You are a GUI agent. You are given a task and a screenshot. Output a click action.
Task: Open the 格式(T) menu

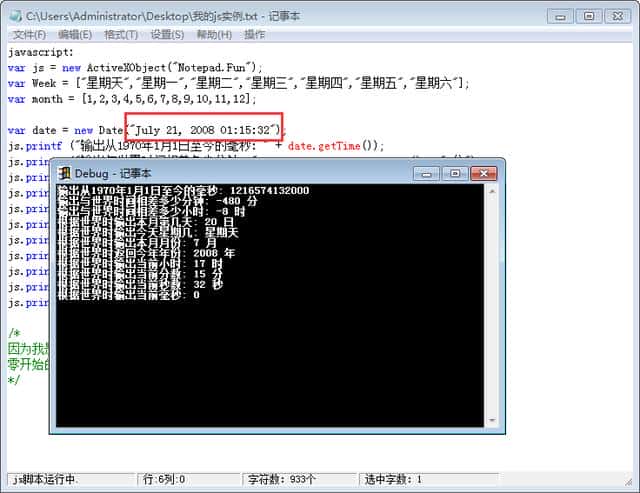(x=121, y=35)
